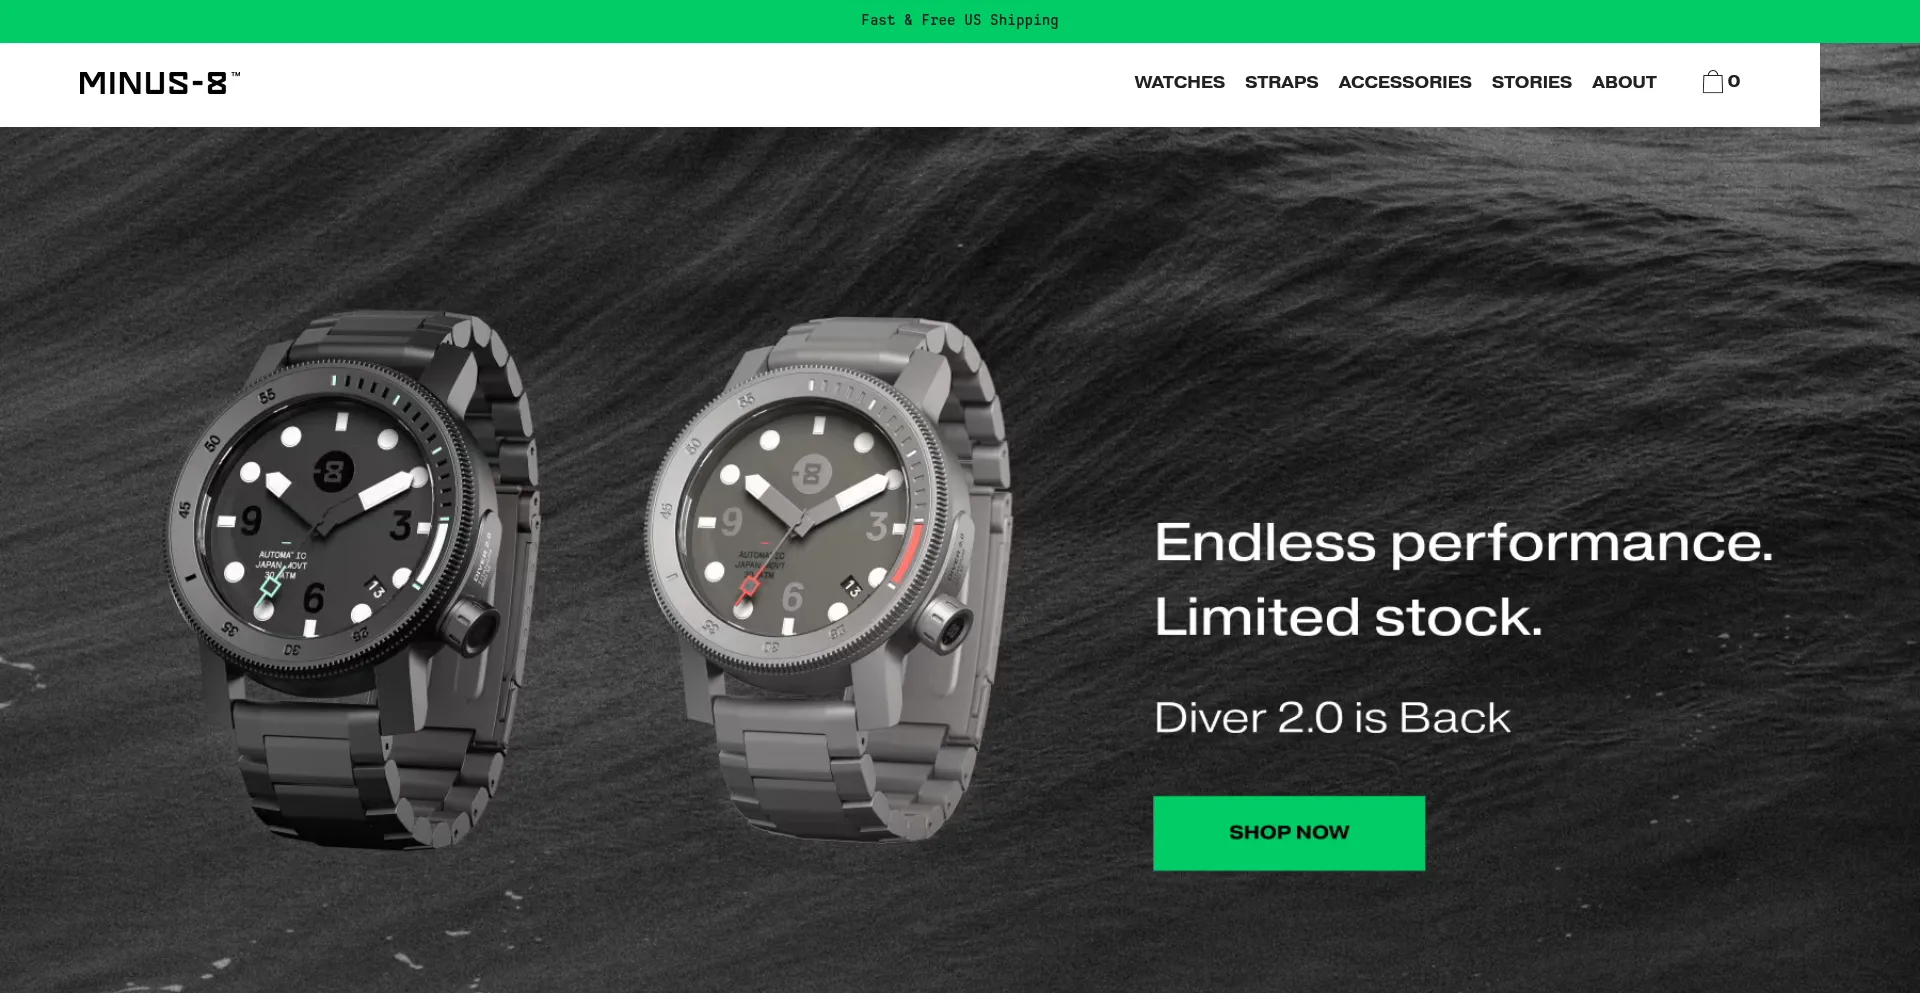The width and height of the screenshot is (1920, 993).
Task: Select the black Diver watch image
Action: (x=355, y=580)
